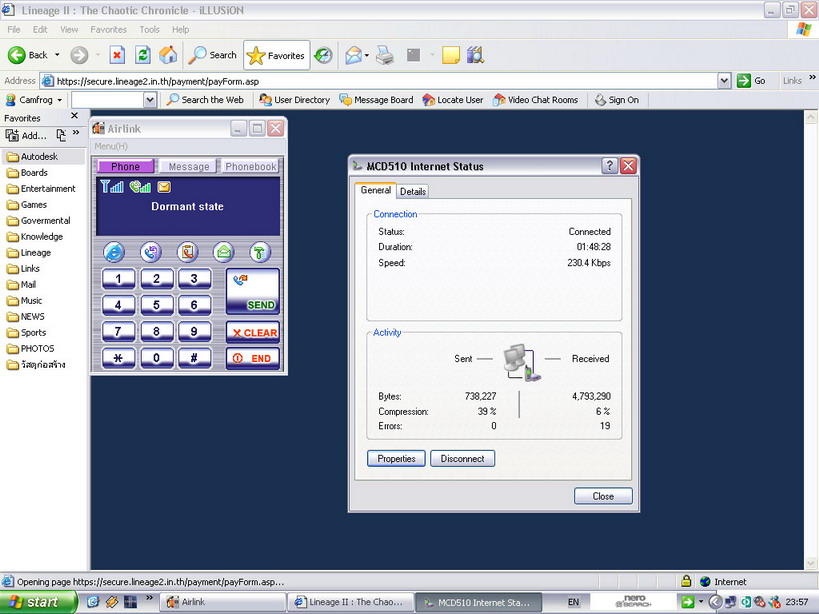Click Airlink call history round icon
Image resolution: width=819 pixels, height=614 pixels.
pos(151,253)
